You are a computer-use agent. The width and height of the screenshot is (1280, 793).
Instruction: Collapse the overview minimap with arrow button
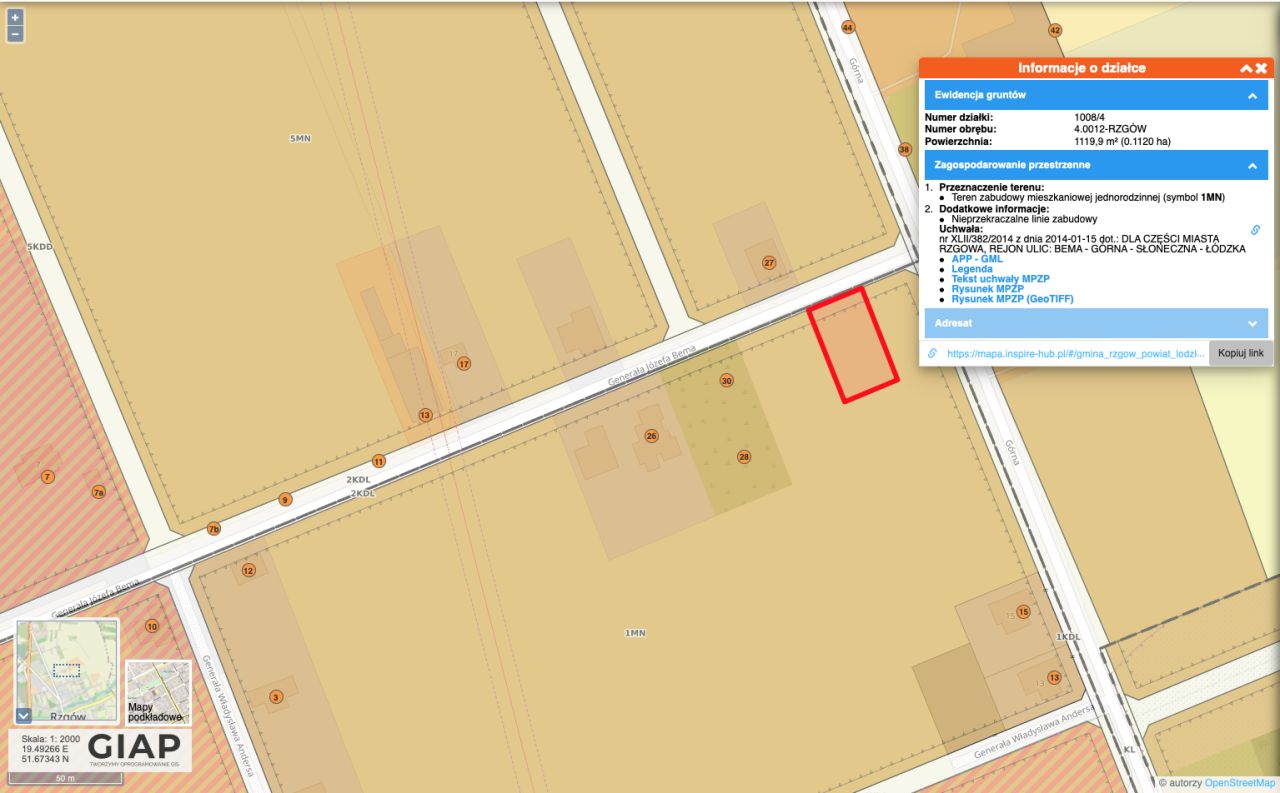pos(24,715)
